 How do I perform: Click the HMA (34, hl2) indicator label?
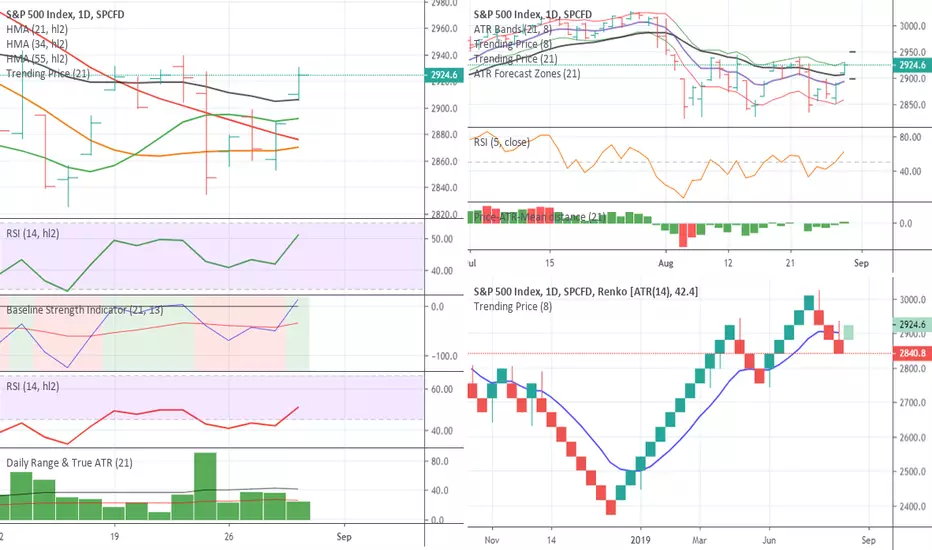click(x=37, y=44)
